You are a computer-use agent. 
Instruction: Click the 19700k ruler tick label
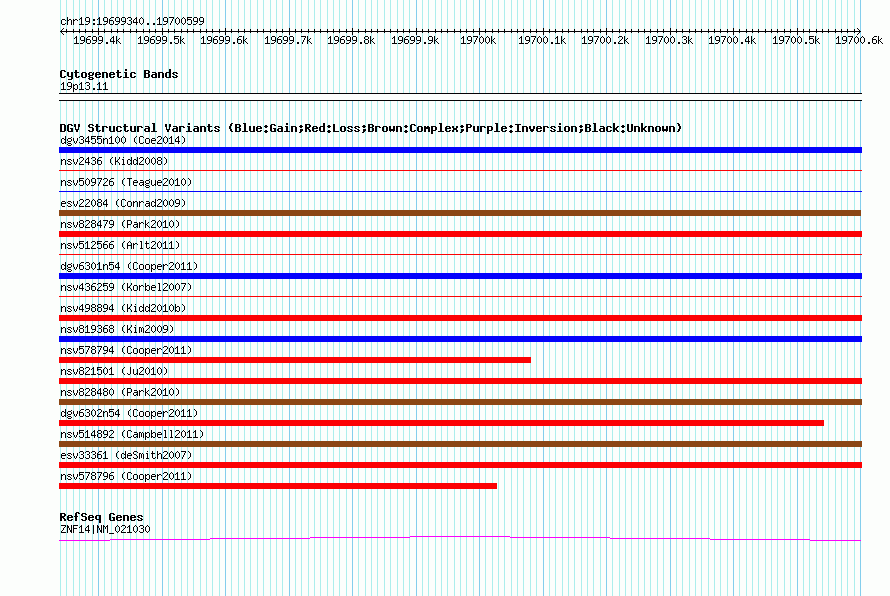point(478,40)
